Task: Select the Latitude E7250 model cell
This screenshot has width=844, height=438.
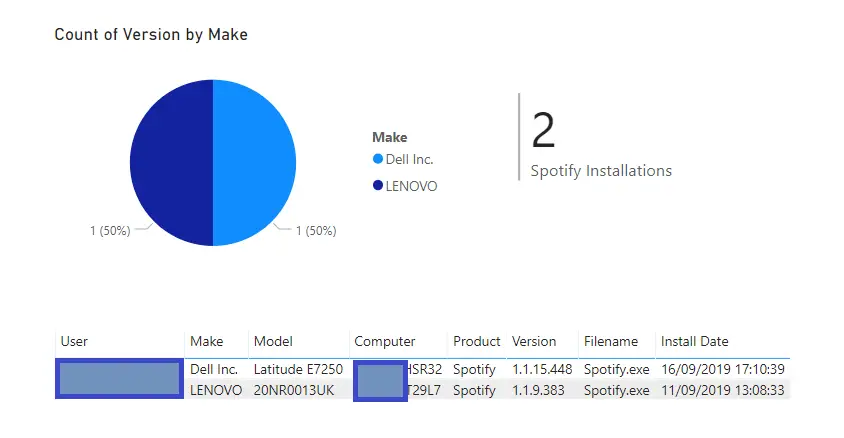Action: coord(298,369)
